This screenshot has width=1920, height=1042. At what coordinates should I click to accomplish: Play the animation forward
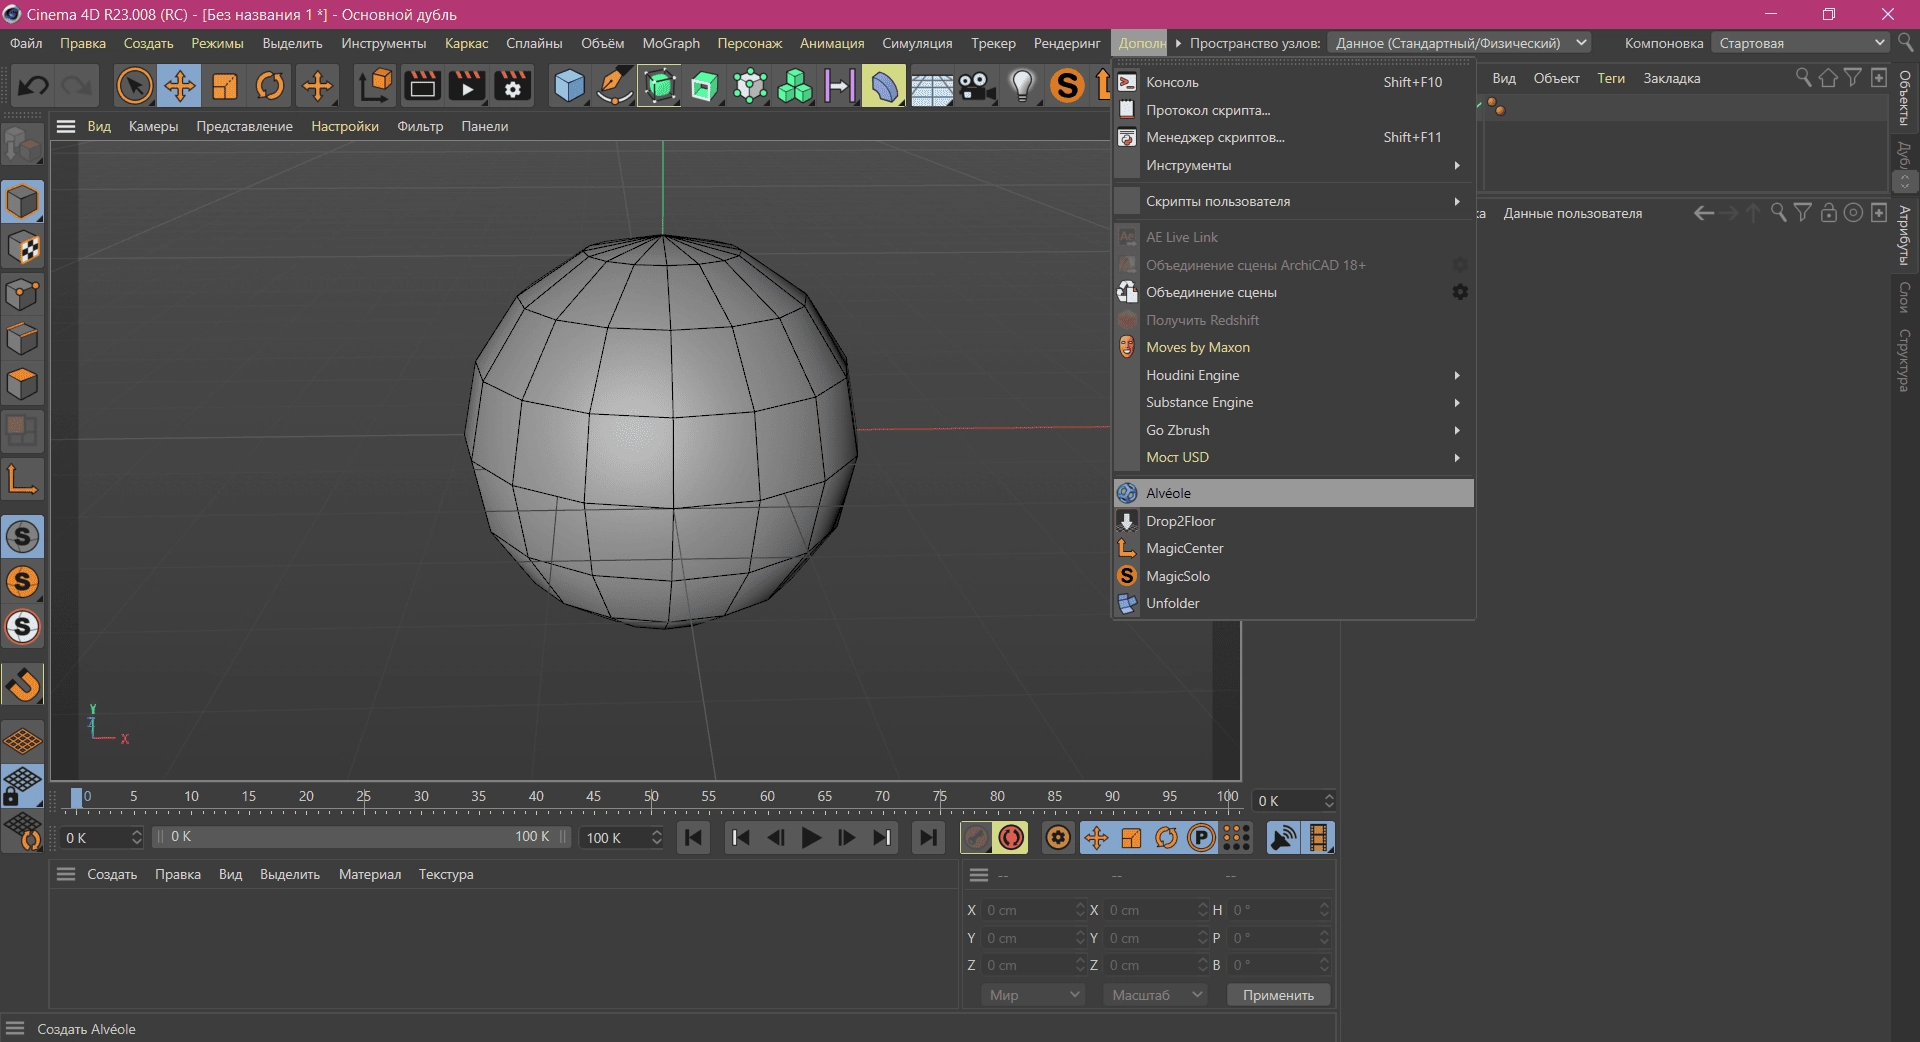pyautogui.click(x=811, y=838)
